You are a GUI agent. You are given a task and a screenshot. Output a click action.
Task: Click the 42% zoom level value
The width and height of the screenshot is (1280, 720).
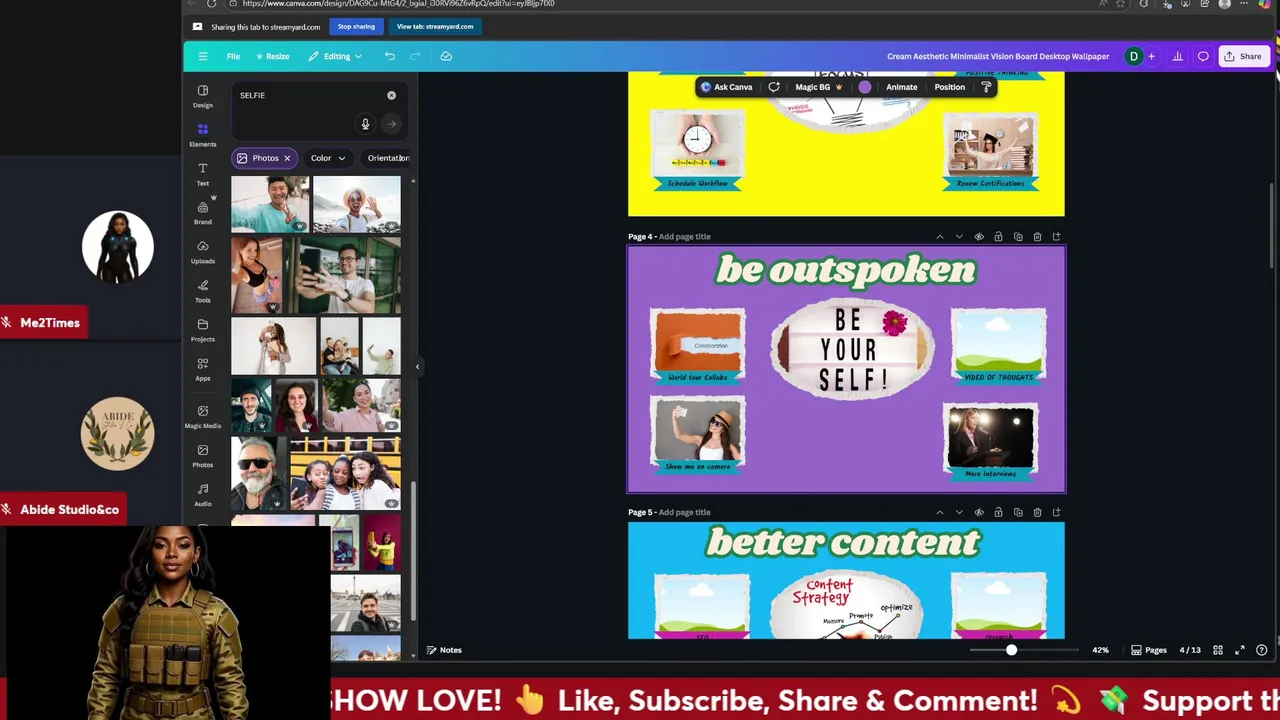coord(1100,650)
